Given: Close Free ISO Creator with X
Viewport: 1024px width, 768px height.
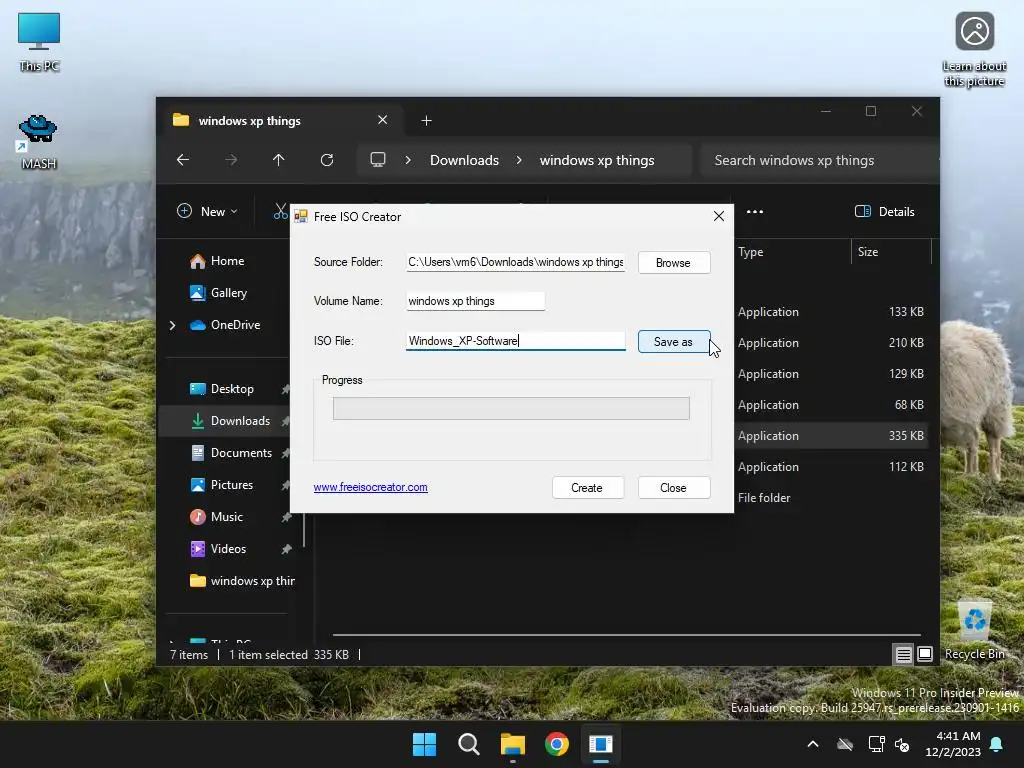Looking at the screenshot, I should point(718,216).
